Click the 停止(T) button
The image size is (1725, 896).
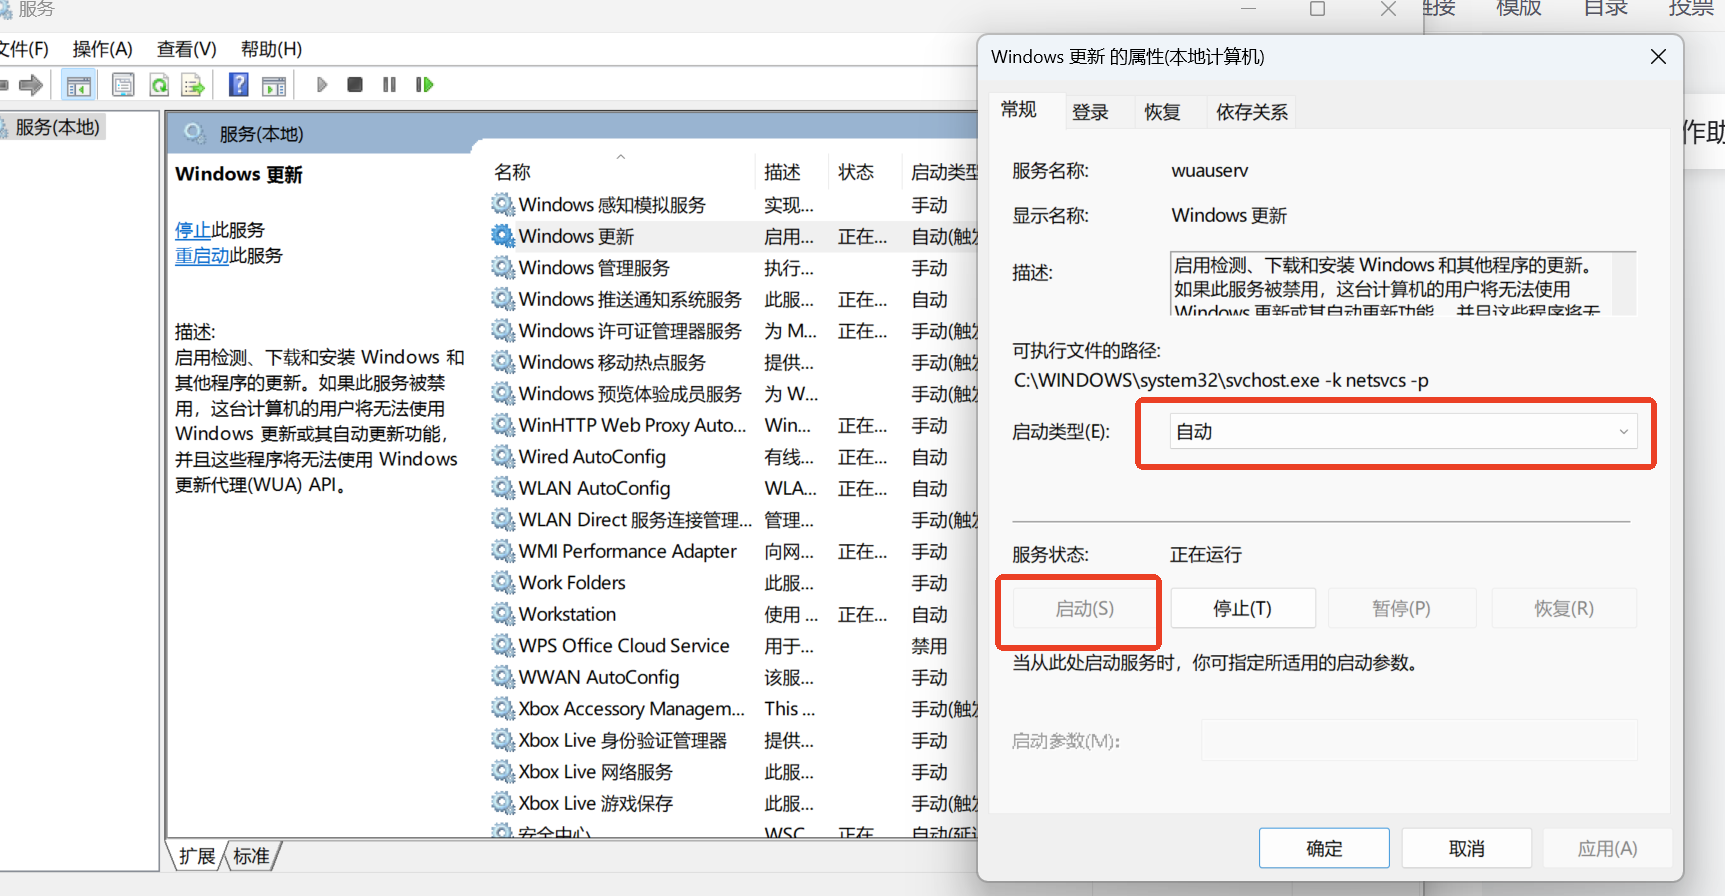(x=1243, y=608)
